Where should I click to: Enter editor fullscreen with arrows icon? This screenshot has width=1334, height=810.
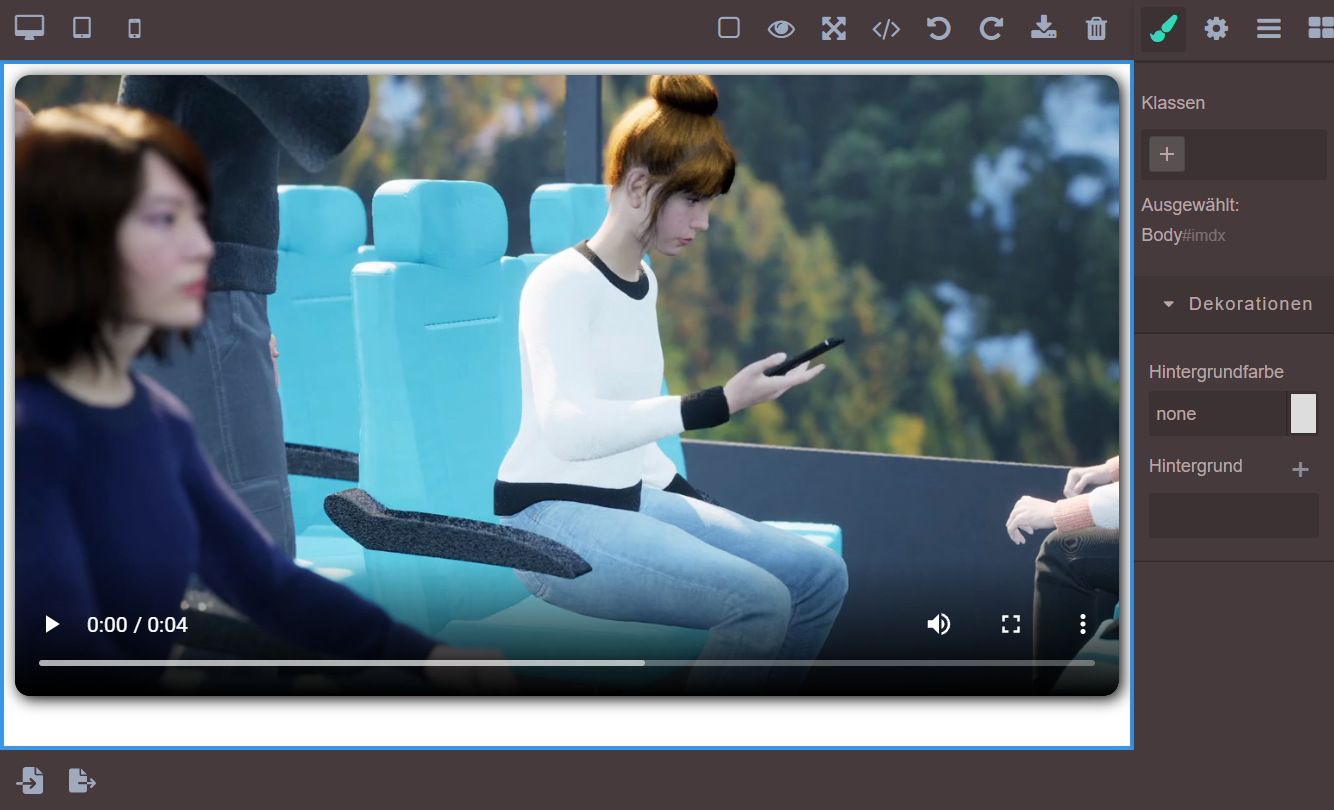pyautogui.click(x=834, y=28)
